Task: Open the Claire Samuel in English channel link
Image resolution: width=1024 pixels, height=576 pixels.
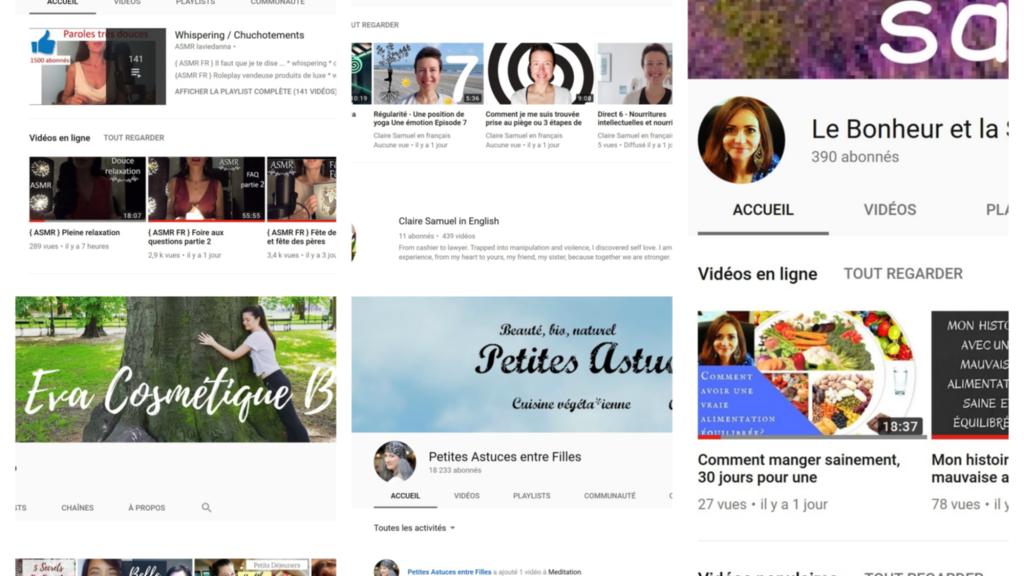Action: (x=449, y=221)
